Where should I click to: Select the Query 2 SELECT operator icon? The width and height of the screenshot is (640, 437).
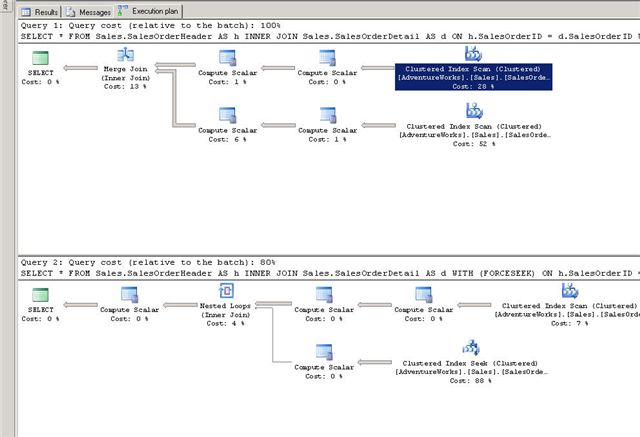point(41,293)
